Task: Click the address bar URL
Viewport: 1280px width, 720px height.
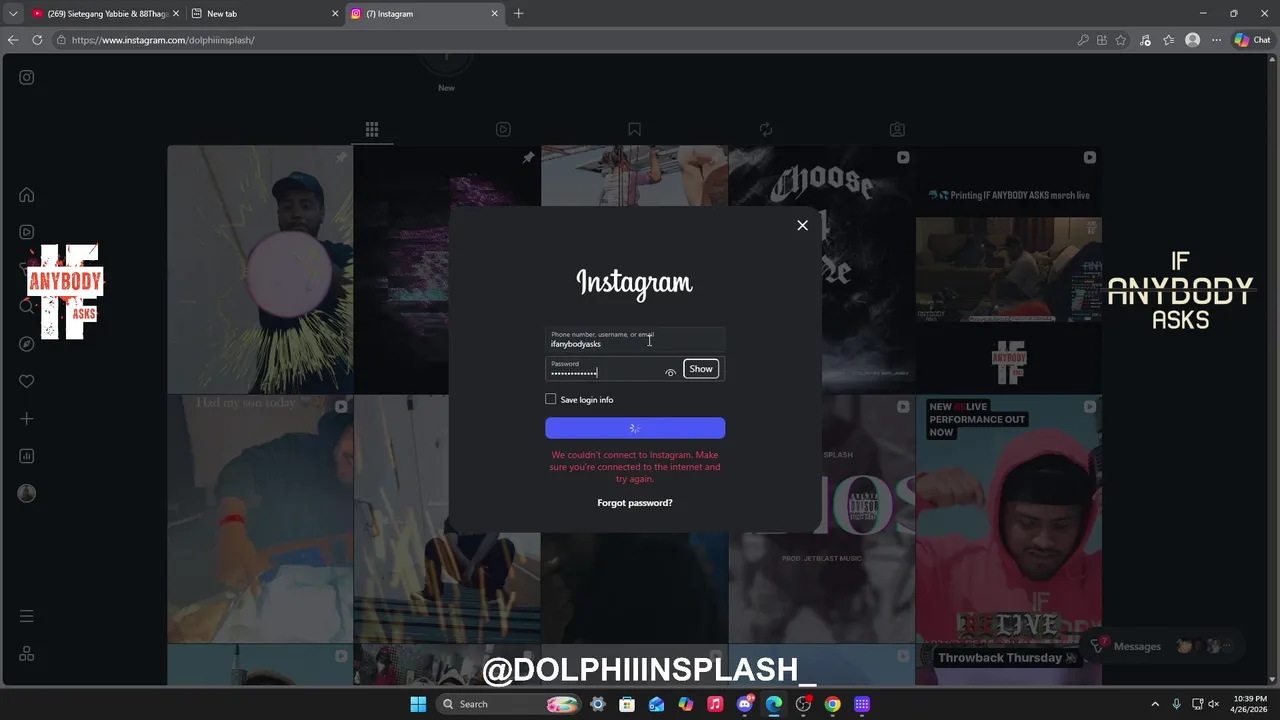Action: click(x=163, y=40)
